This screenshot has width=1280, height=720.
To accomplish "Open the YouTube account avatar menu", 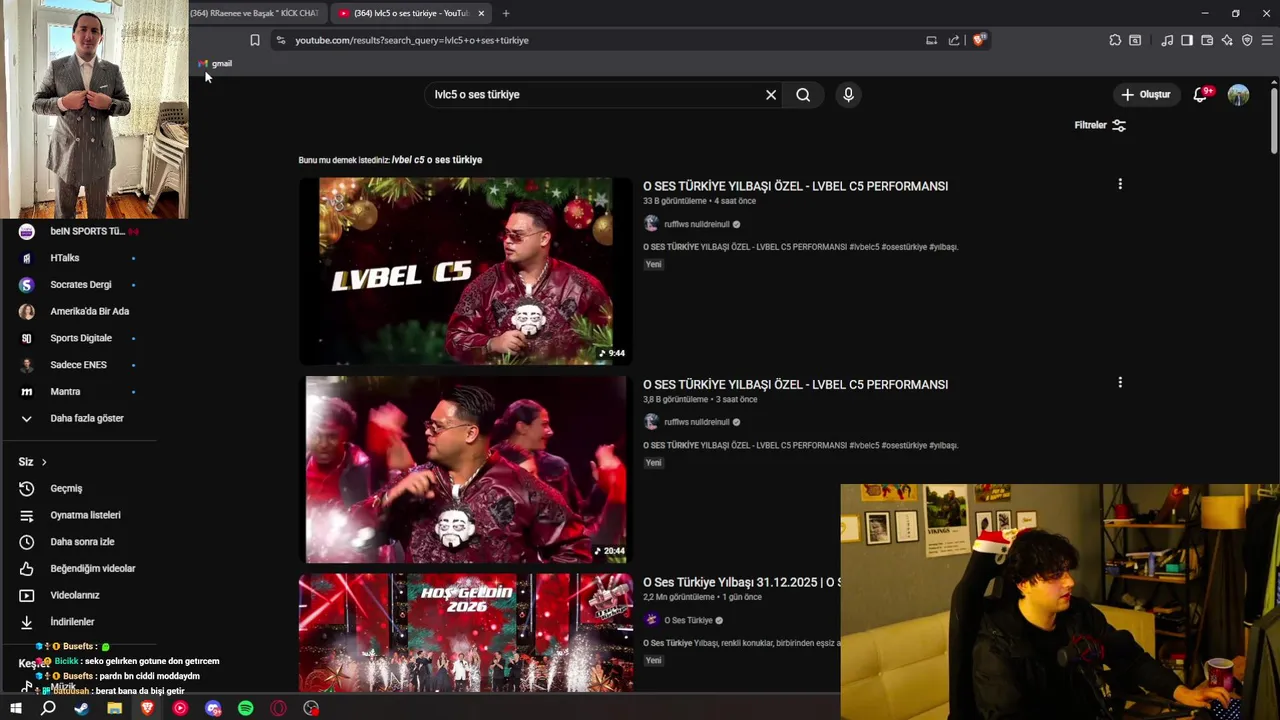I will (1238, 95).
